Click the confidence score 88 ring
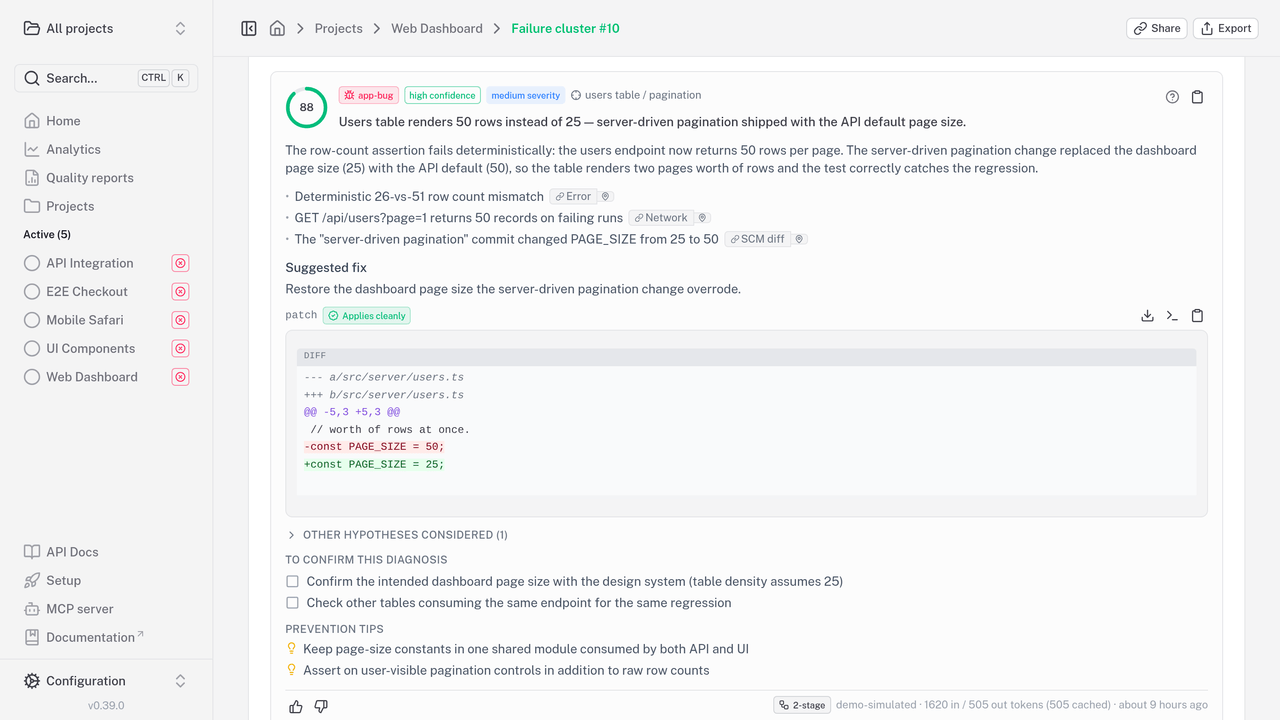Image resolution: width=1280 pixels, height=720 pixels. tap(306, 107)
